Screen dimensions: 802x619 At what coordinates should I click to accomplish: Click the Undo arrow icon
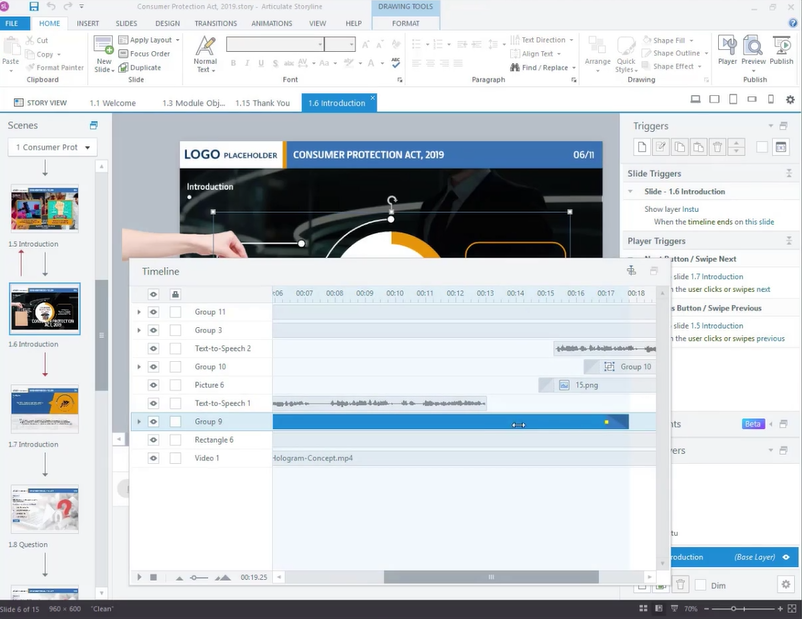tap(51, 7)
